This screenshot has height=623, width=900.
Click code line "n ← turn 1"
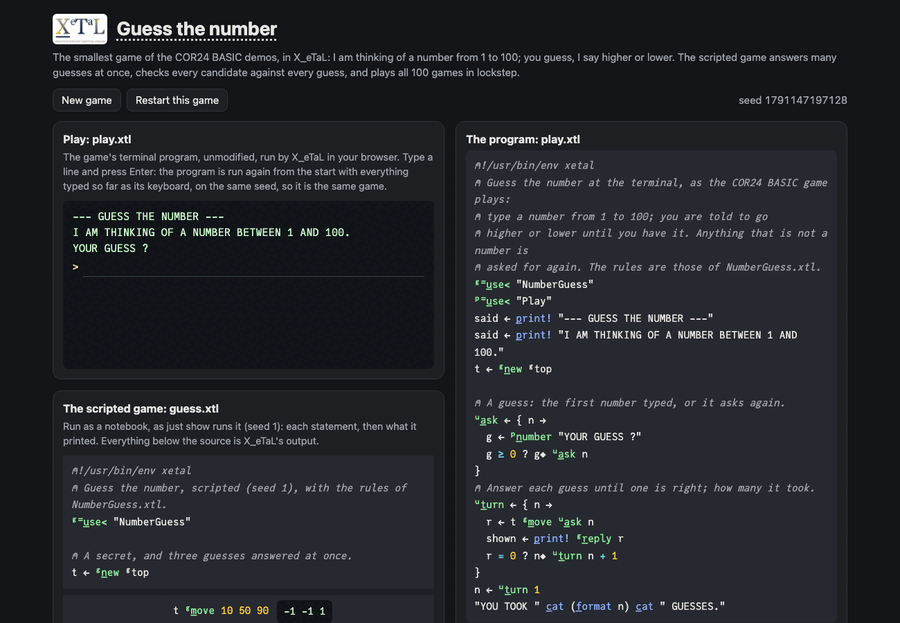pyautogui.click(x=507, y=590)
